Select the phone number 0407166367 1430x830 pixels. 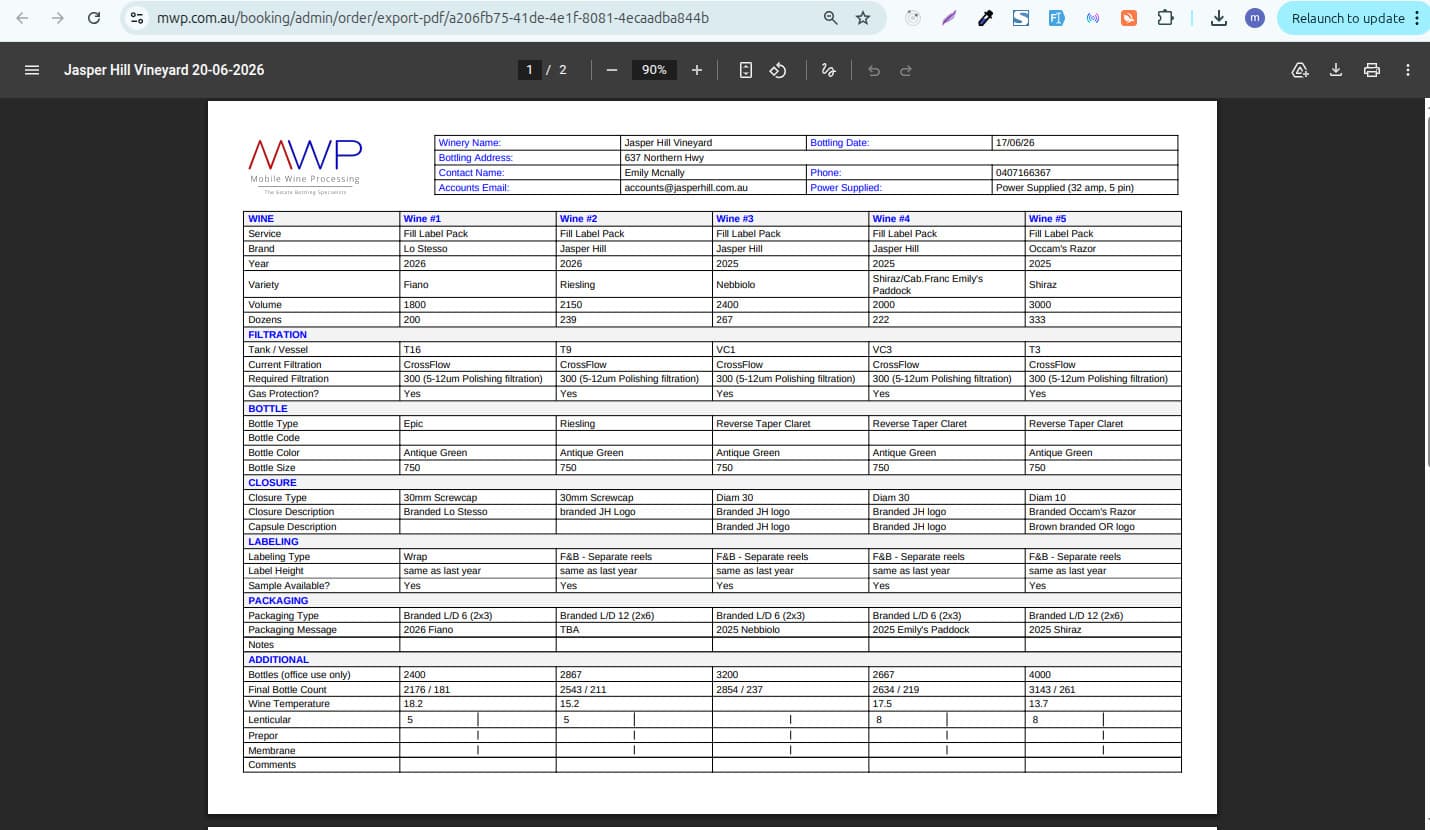[x=1023, y=173]
